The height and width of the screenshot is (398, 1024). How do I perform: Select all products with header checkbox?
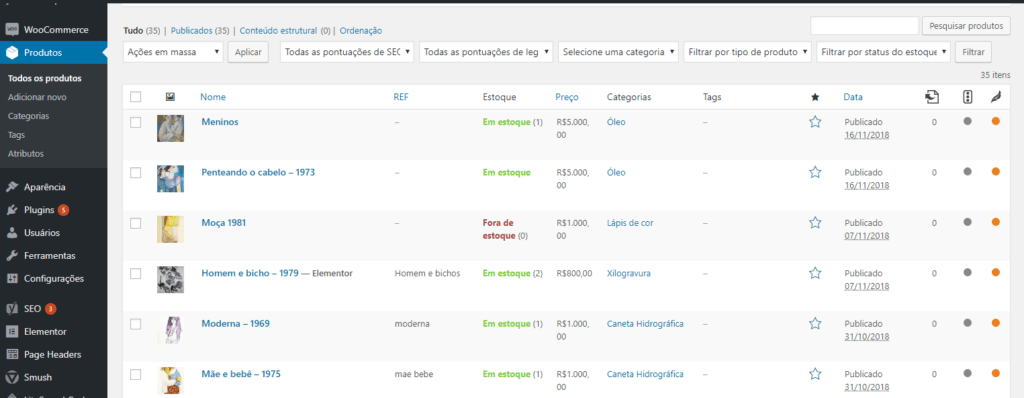tap(136, 97)
